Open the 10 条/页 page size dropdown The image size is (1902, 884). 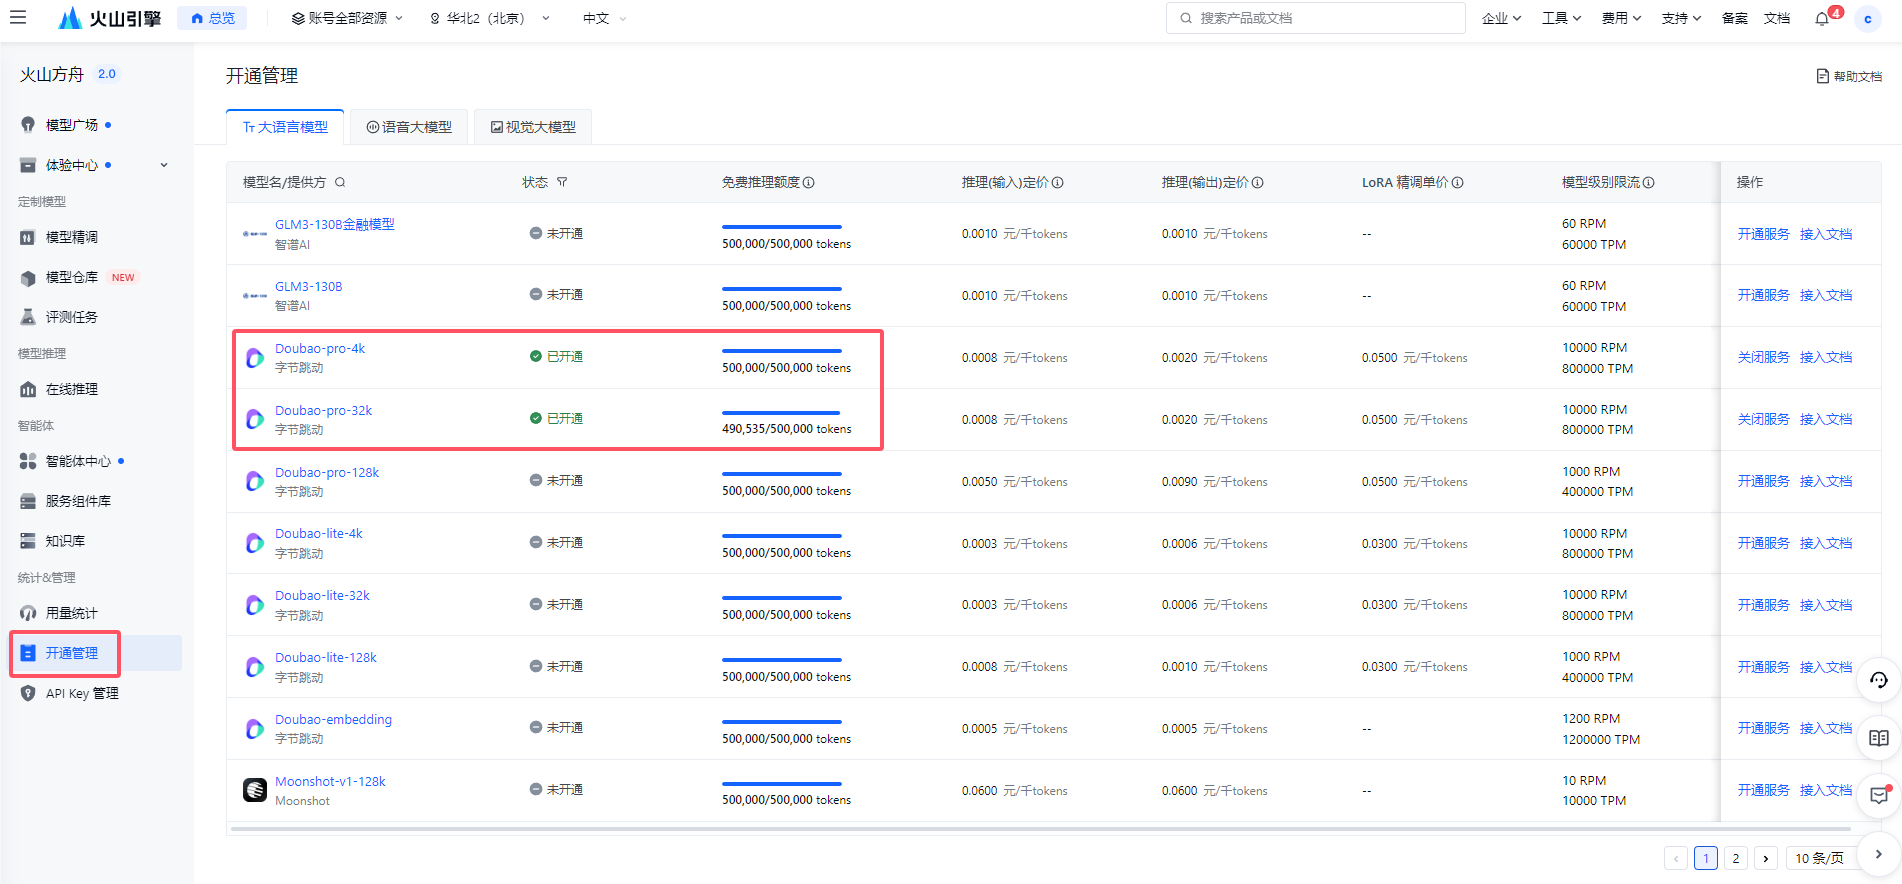point(1819,858)
